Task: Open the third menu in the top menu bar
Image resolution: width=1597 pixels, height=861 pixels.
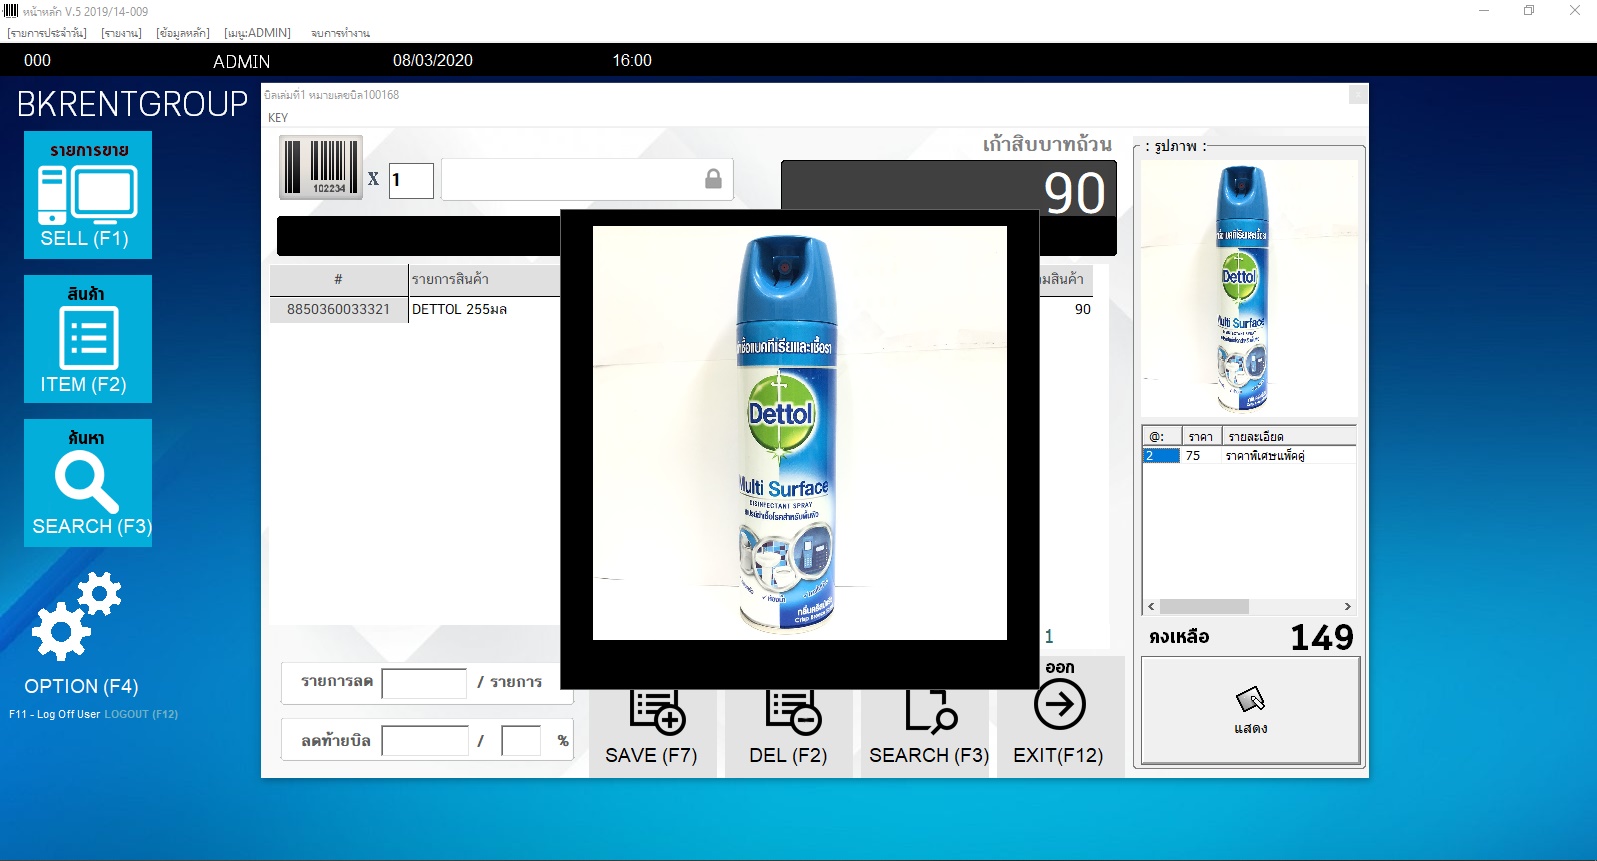Action: (x=183, y=33)
